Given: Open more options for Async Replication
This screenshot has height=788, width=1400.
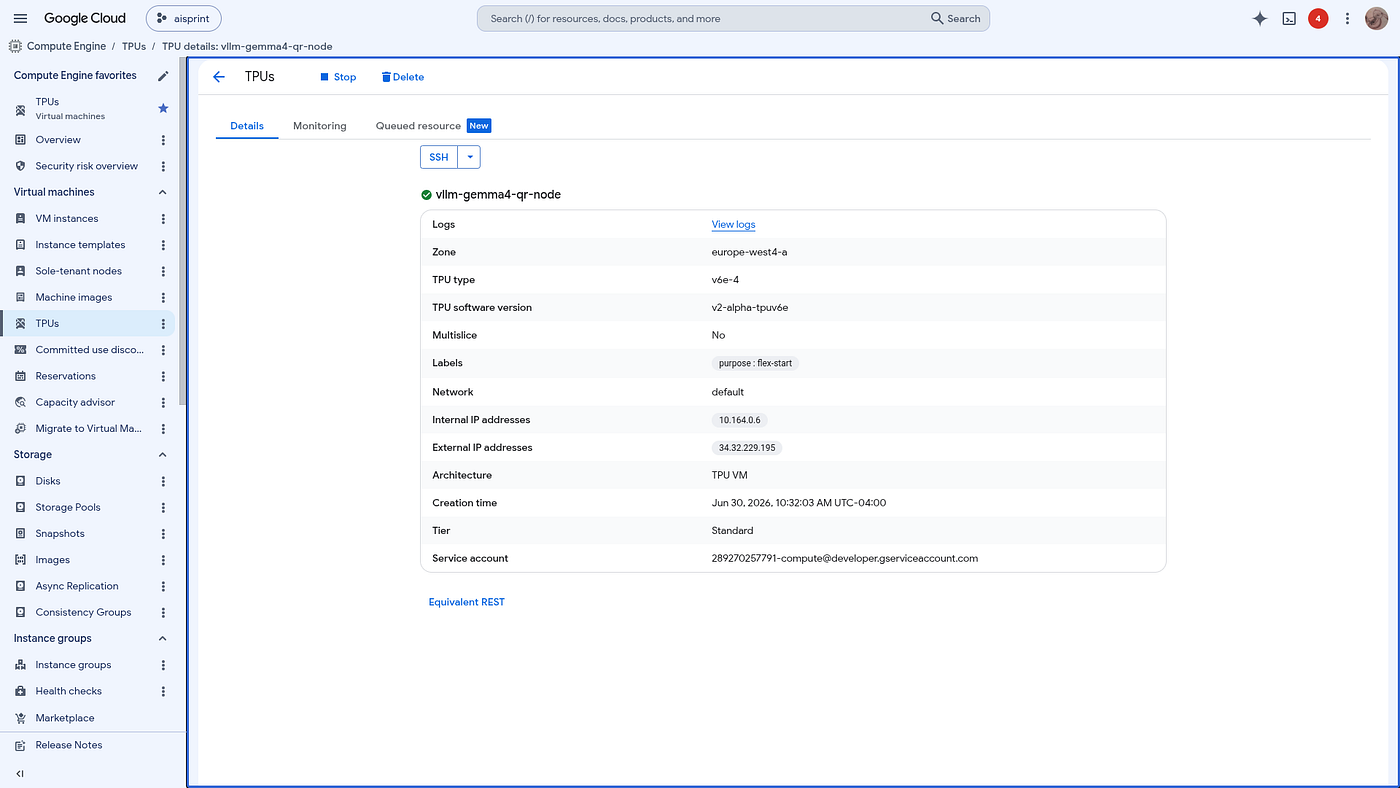Looking at the screenshot, I should 164,586.
